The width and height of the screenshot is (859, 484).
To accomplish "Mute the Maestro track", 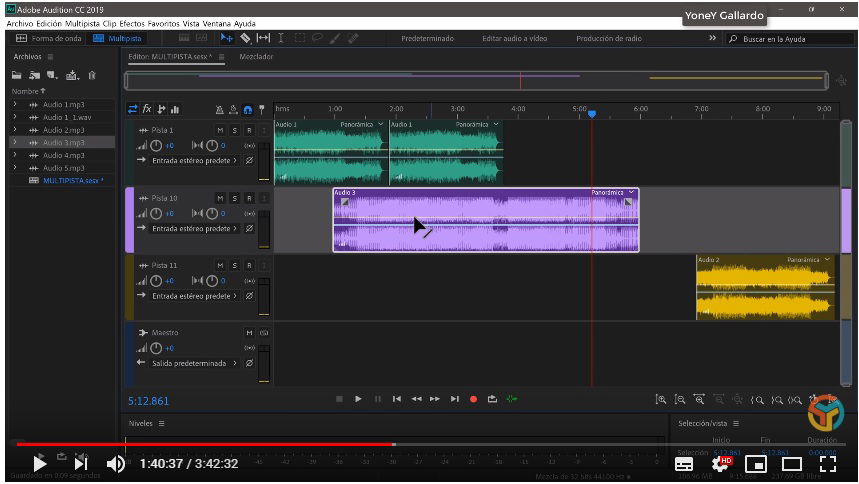I will point(249,333).
